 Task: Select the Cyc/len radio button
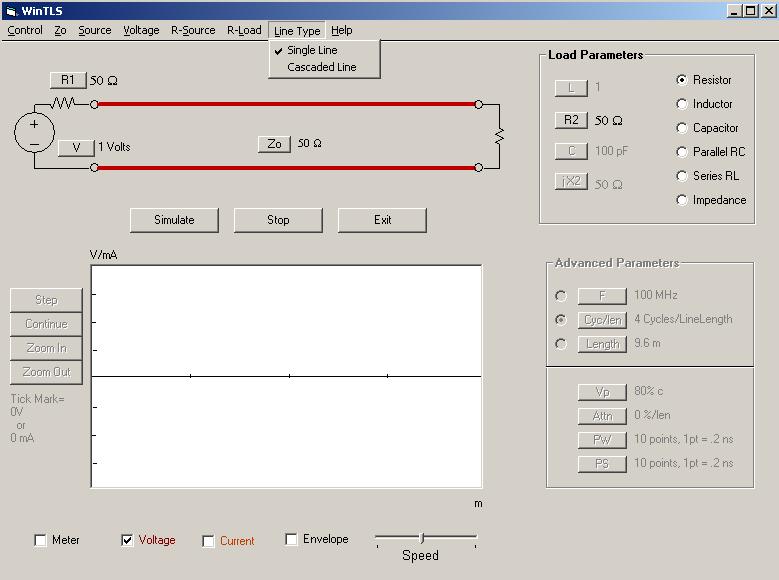(x=561, y=320)
